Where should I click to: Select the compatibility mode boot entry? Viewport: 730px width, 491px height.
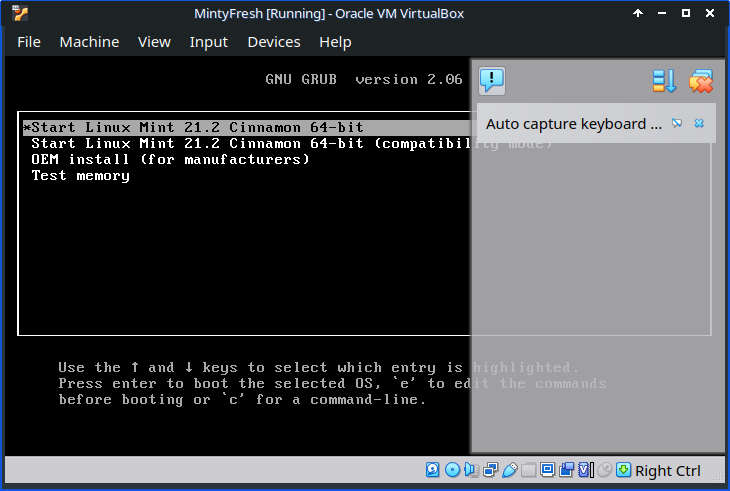click(x=291, y=143)
